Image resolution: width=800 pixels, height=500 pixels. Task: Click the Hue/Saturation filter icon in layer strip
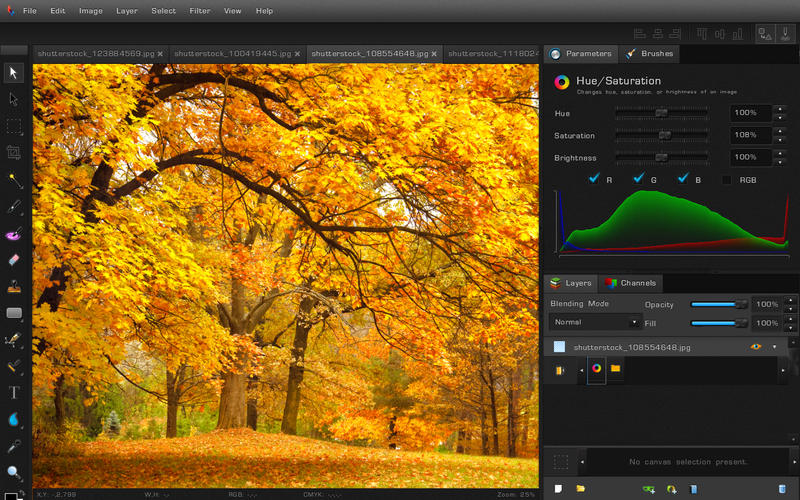pos(596,368)
